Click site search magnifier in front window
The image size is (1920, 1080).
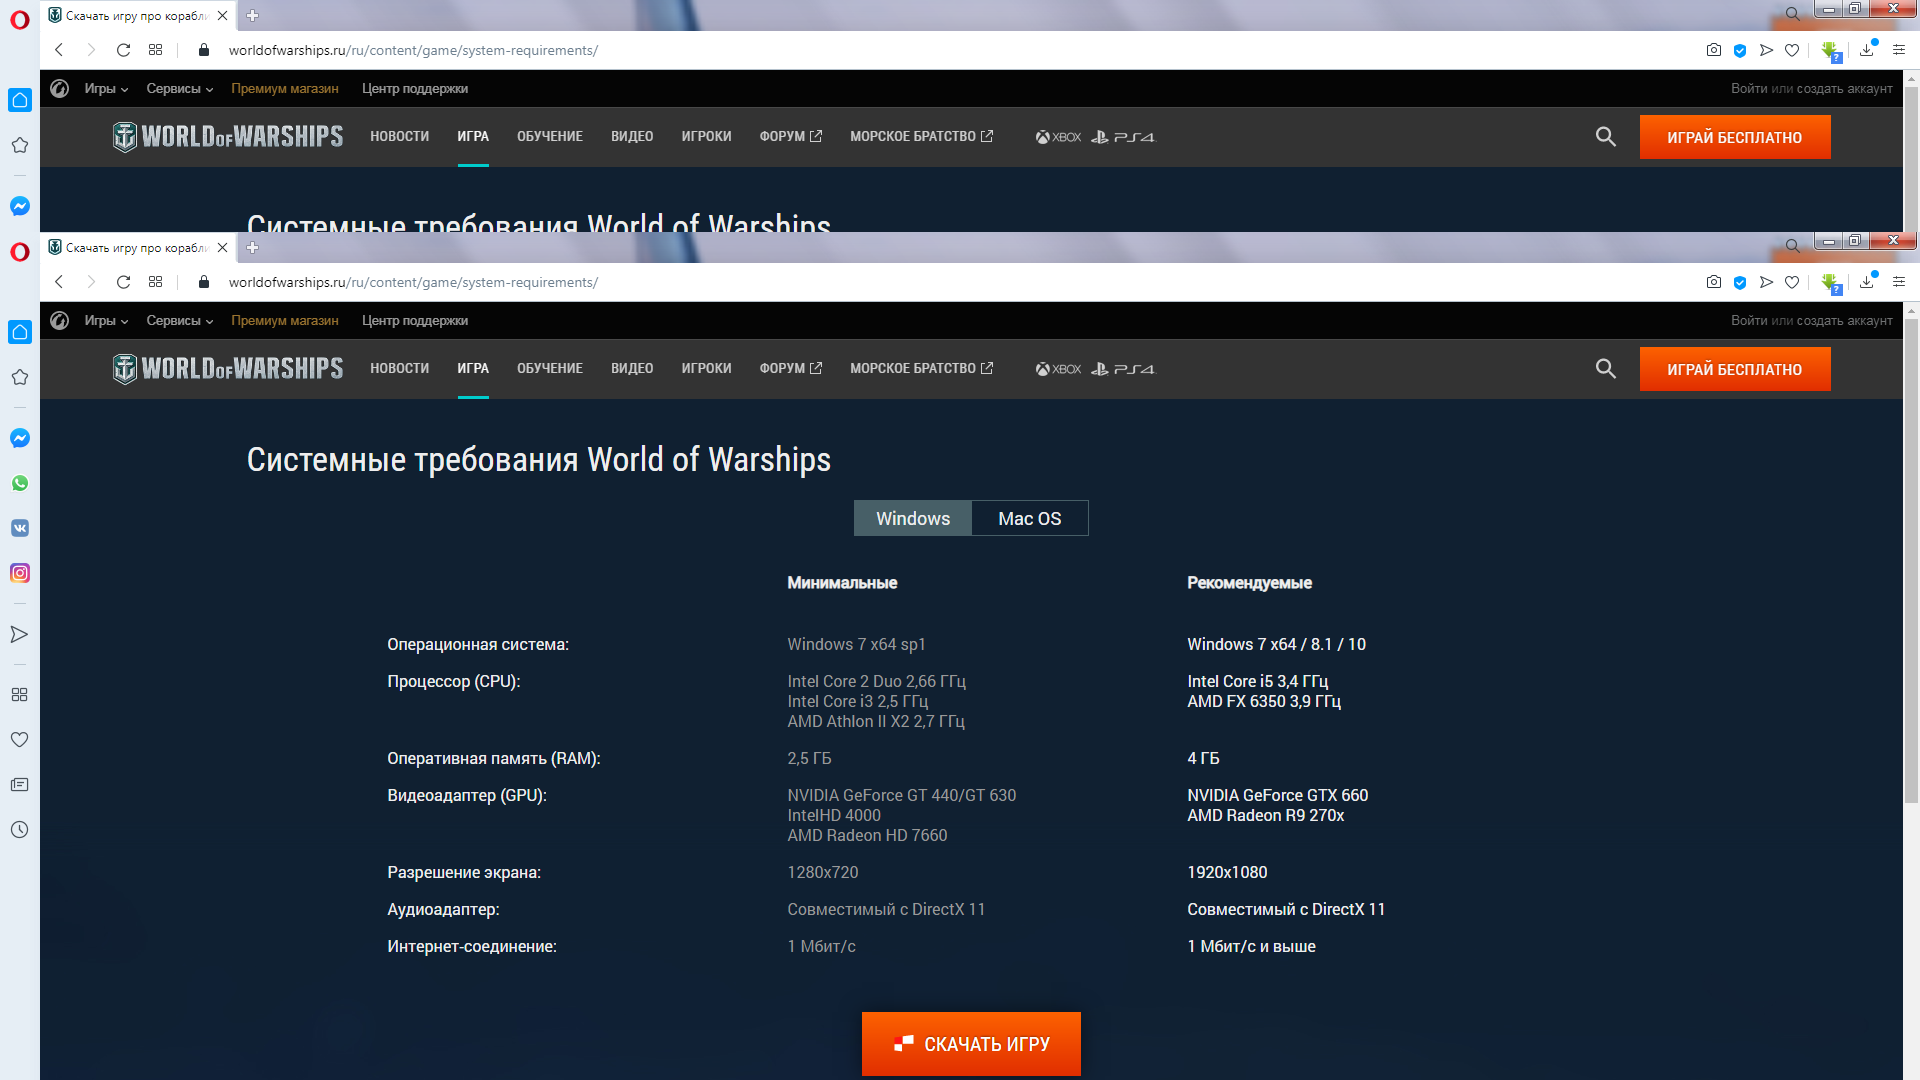(x=1606, y=369)
